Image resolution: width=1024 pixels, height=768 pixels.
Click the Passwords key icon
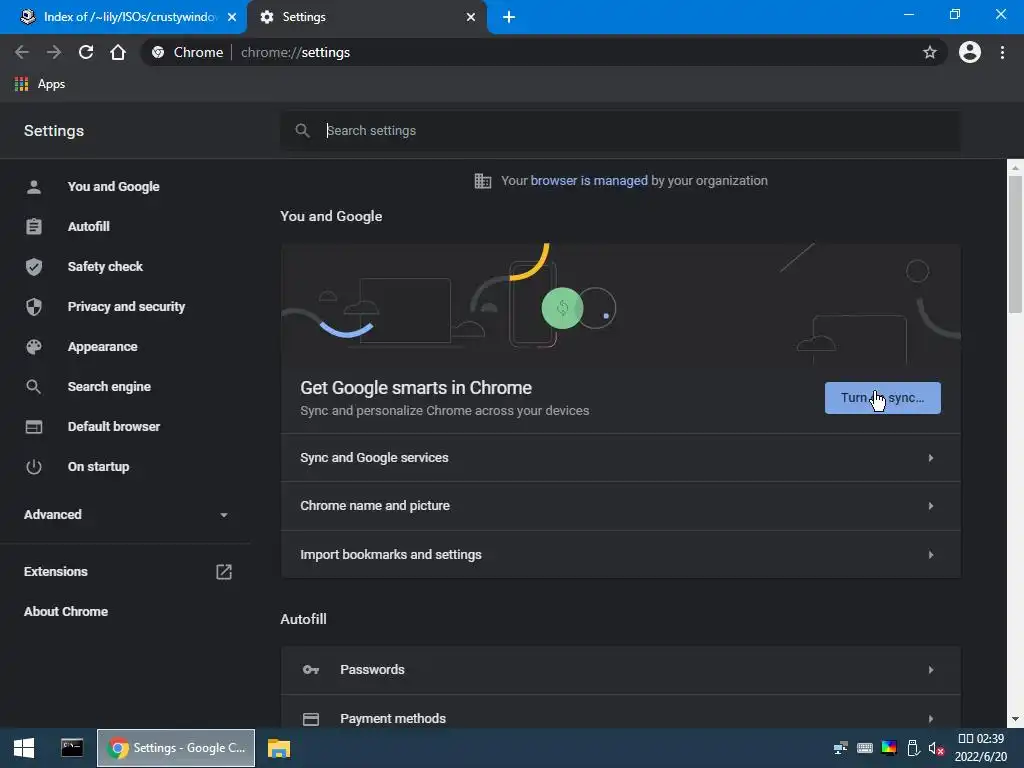(311, 670)
